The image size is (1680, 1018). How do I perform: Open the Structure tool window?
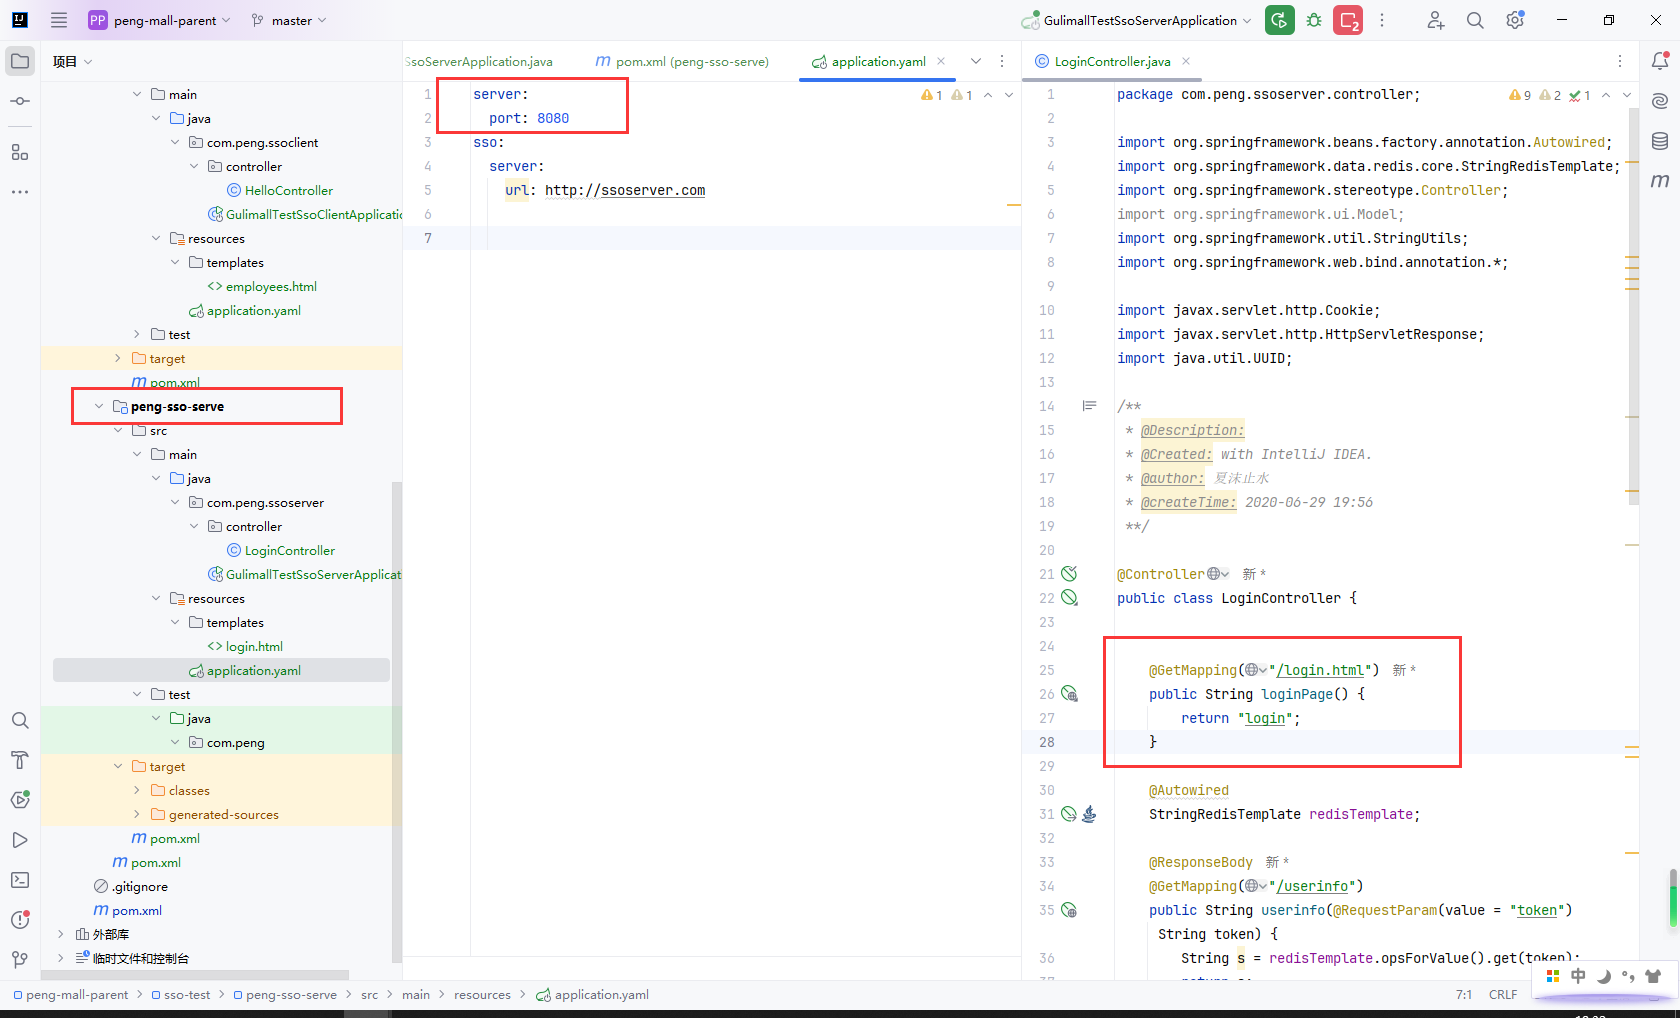tap(20, 152)
